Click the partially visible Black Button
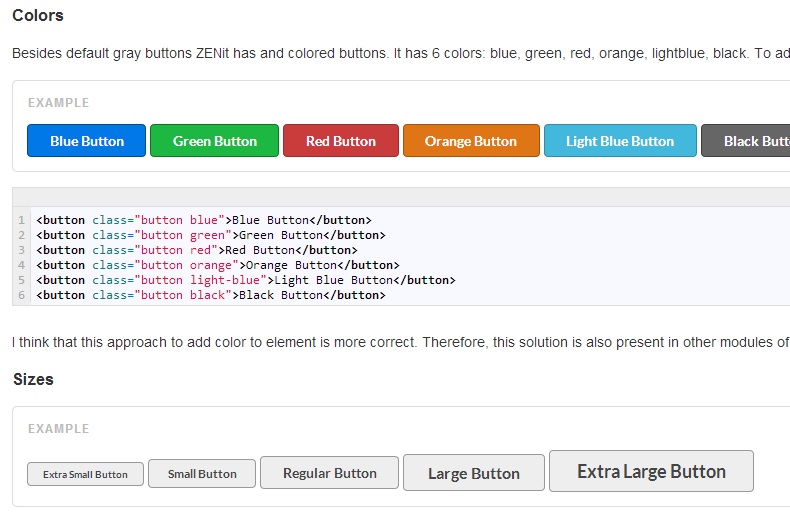The image size is (790, 513). pos(746,141)
